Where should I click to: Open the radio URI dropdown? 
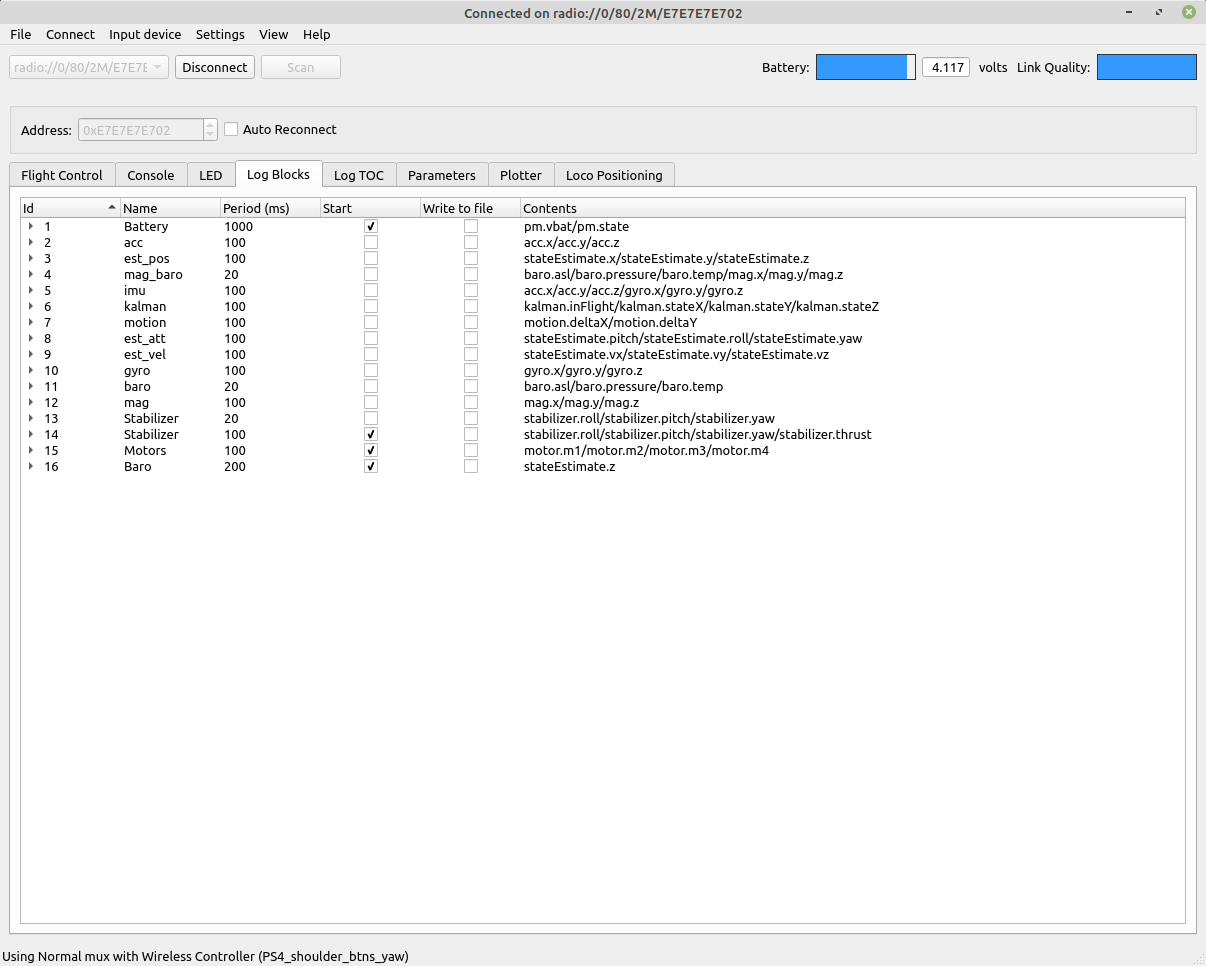pyautogui.click(x=88, y=67)
